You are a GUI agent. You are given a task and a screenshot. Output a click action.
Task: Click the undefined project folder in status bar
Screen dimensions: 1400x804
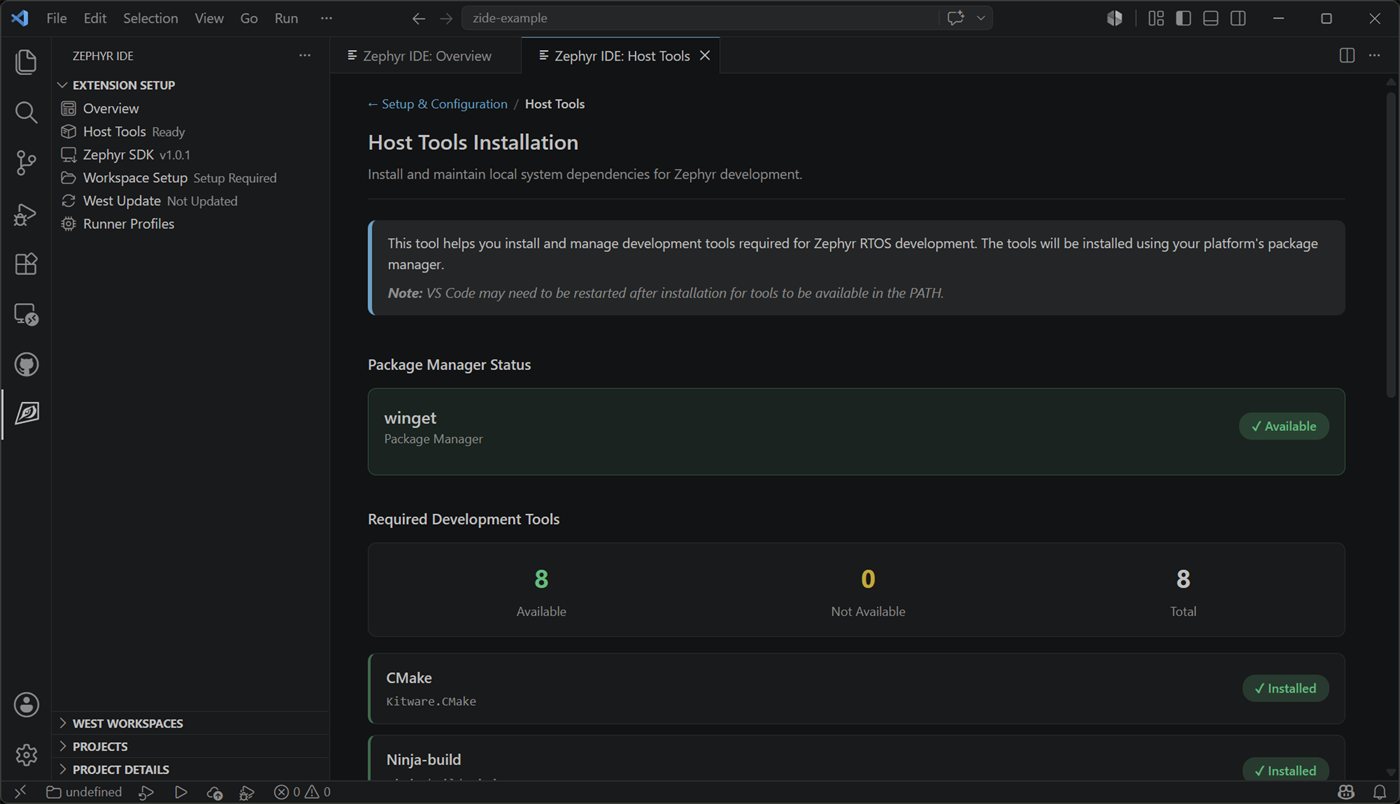[x=84, y=792]
